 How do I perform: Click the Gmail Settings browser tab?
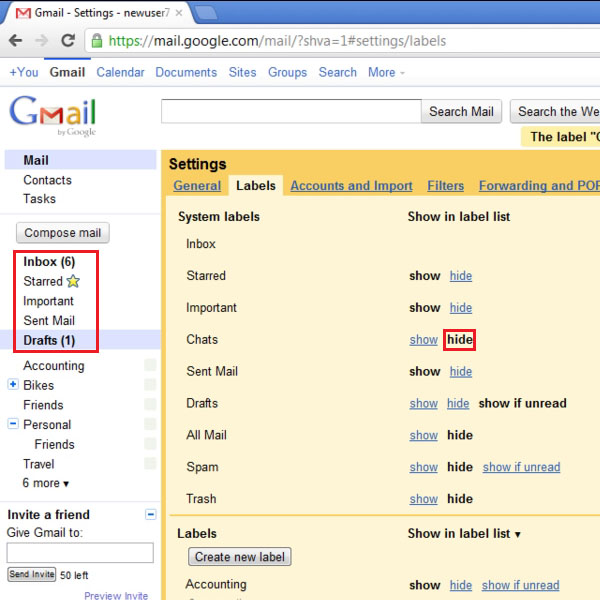click(x=98, y=13)
